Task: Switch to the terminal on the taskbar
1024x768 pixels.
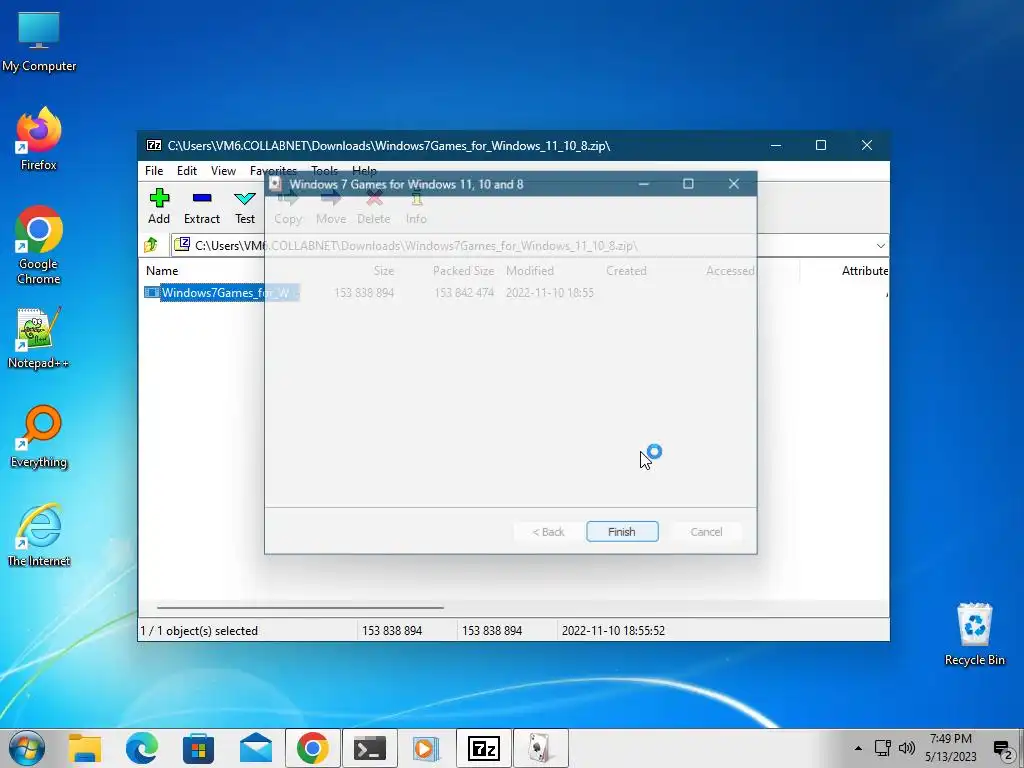Action: [x=370, y=748]
